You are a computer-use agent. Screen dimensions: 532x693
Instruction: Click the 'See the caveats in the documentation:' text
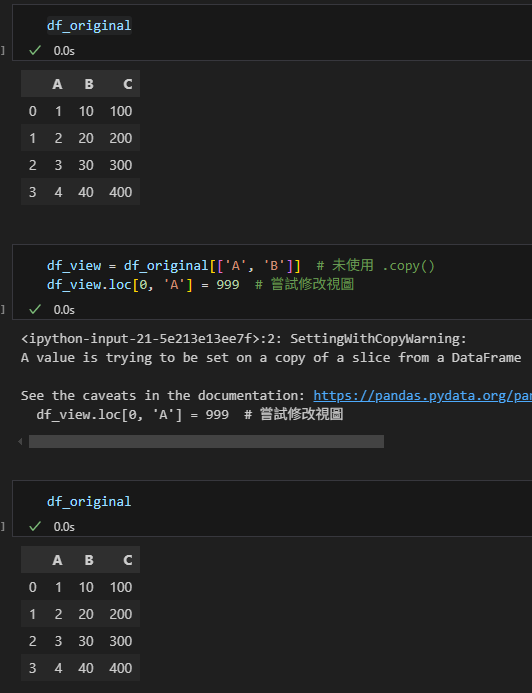(163, 396)
